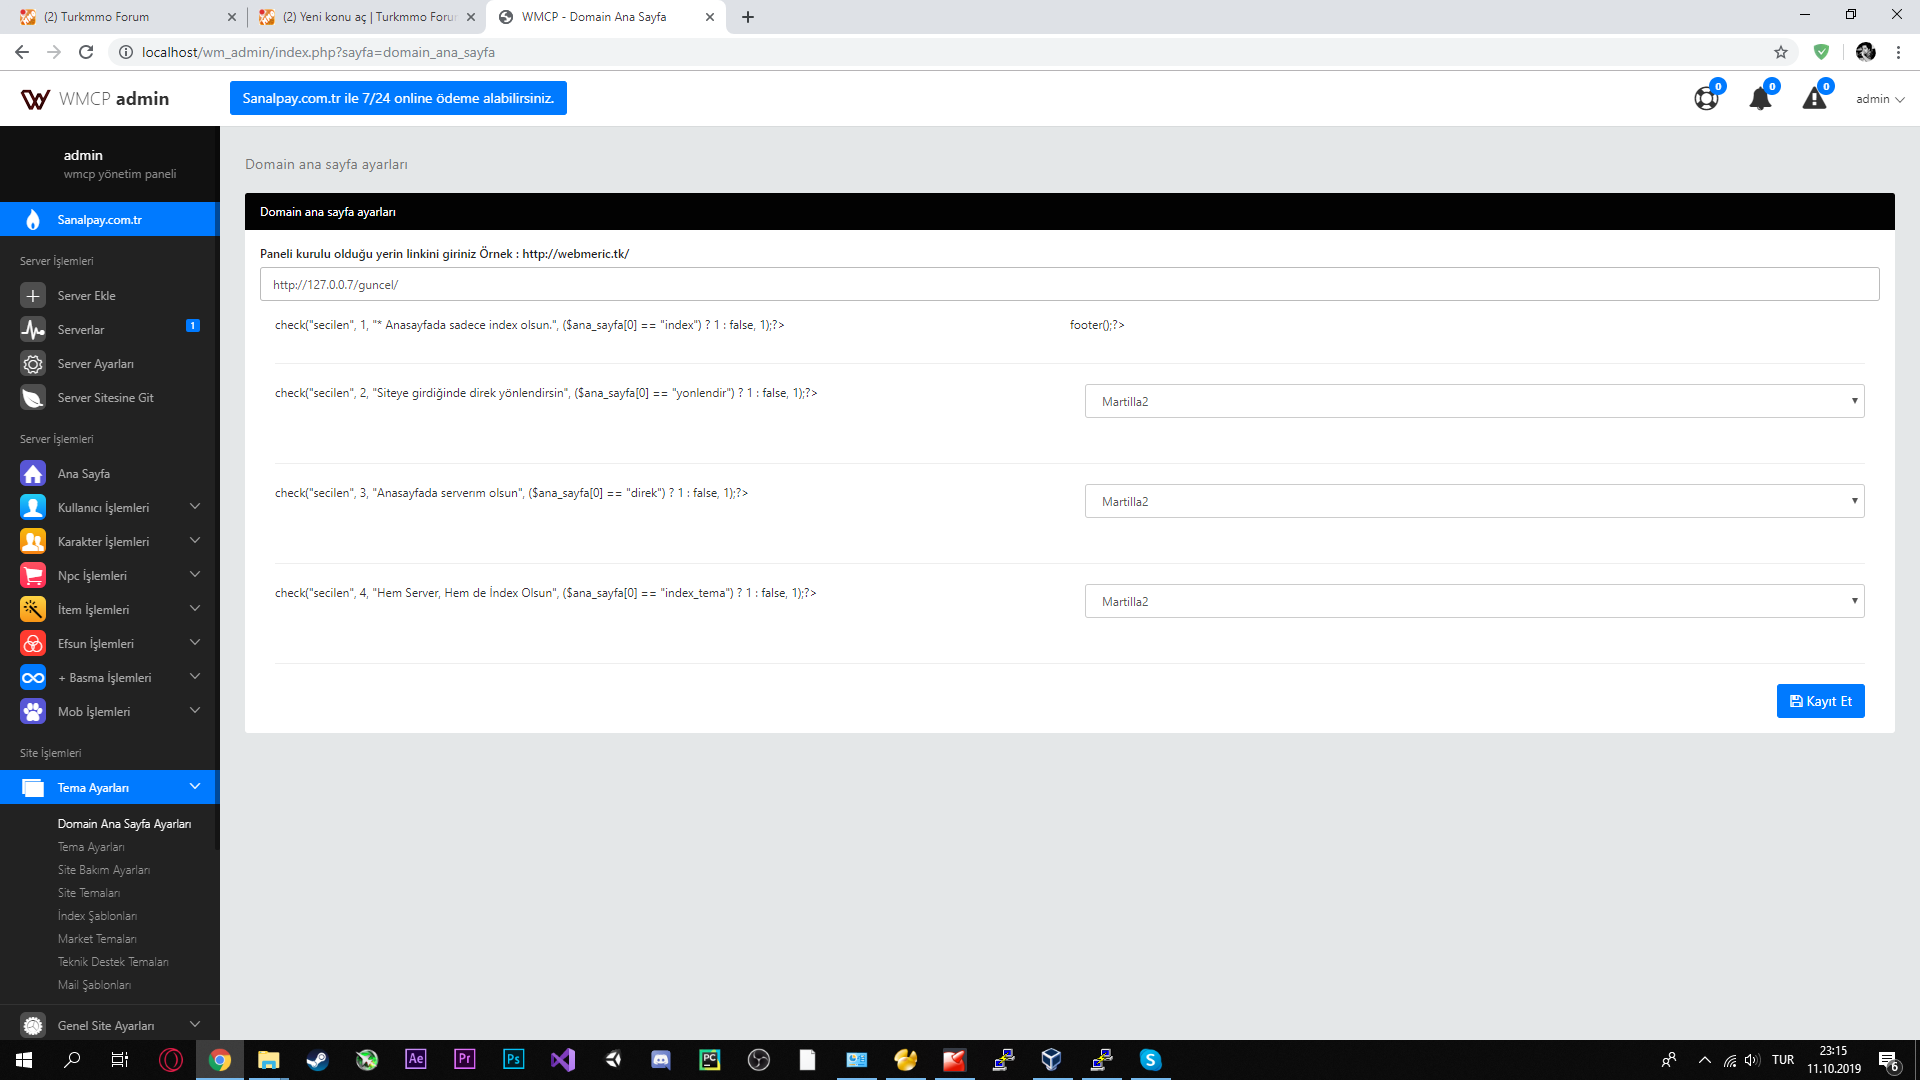1920x1080 pixels.
Task: Click the + Basma İşlemleri infinity icon
Action: 33,678
